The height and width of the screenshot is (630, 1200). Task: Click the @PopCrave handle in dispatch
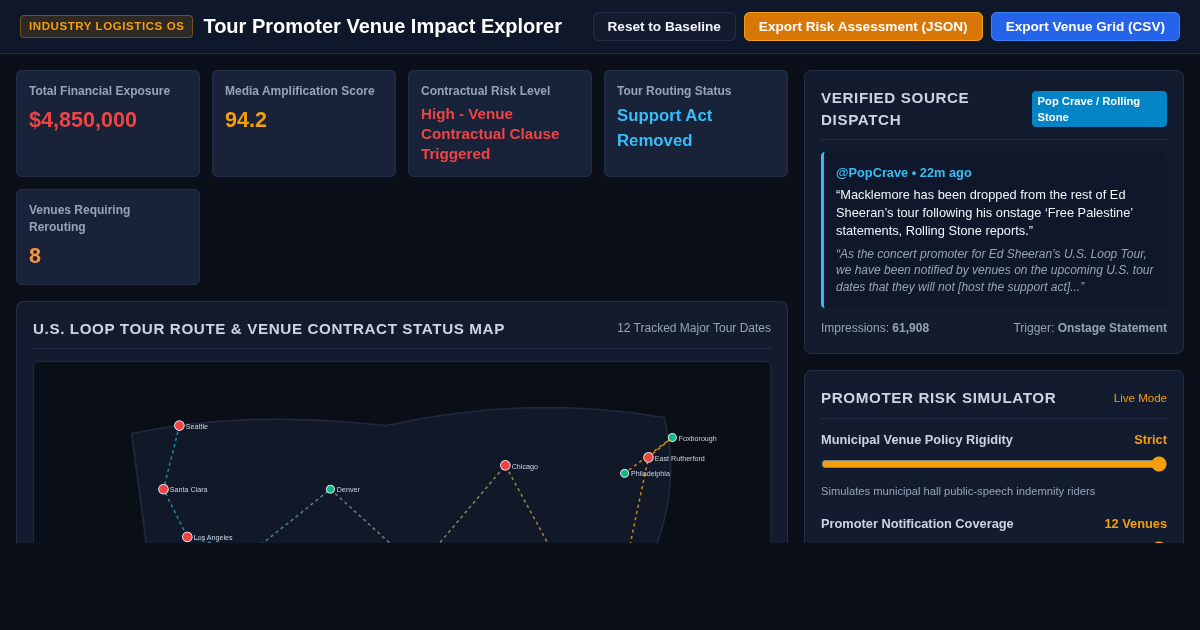[x=872, y=172]
